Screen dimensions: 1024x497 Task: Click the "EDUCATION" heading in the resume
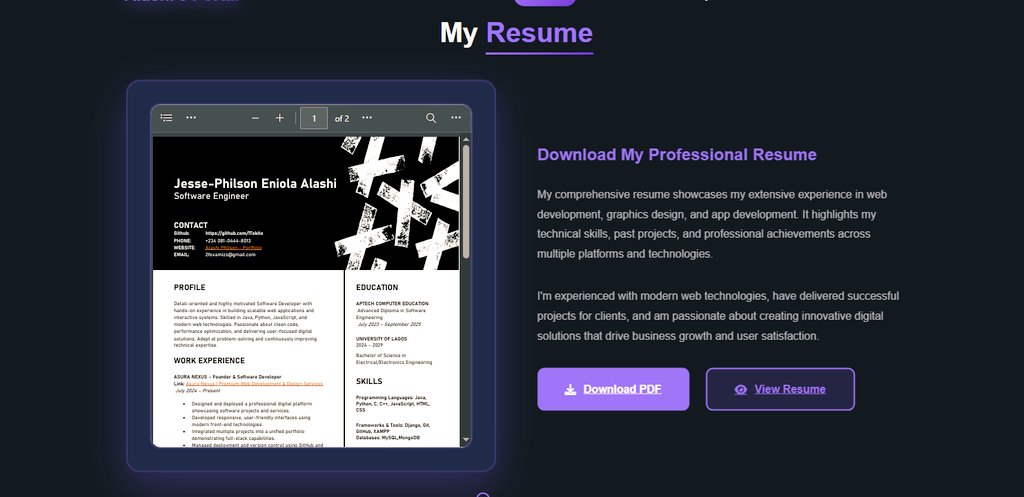[x=377, y=287]
